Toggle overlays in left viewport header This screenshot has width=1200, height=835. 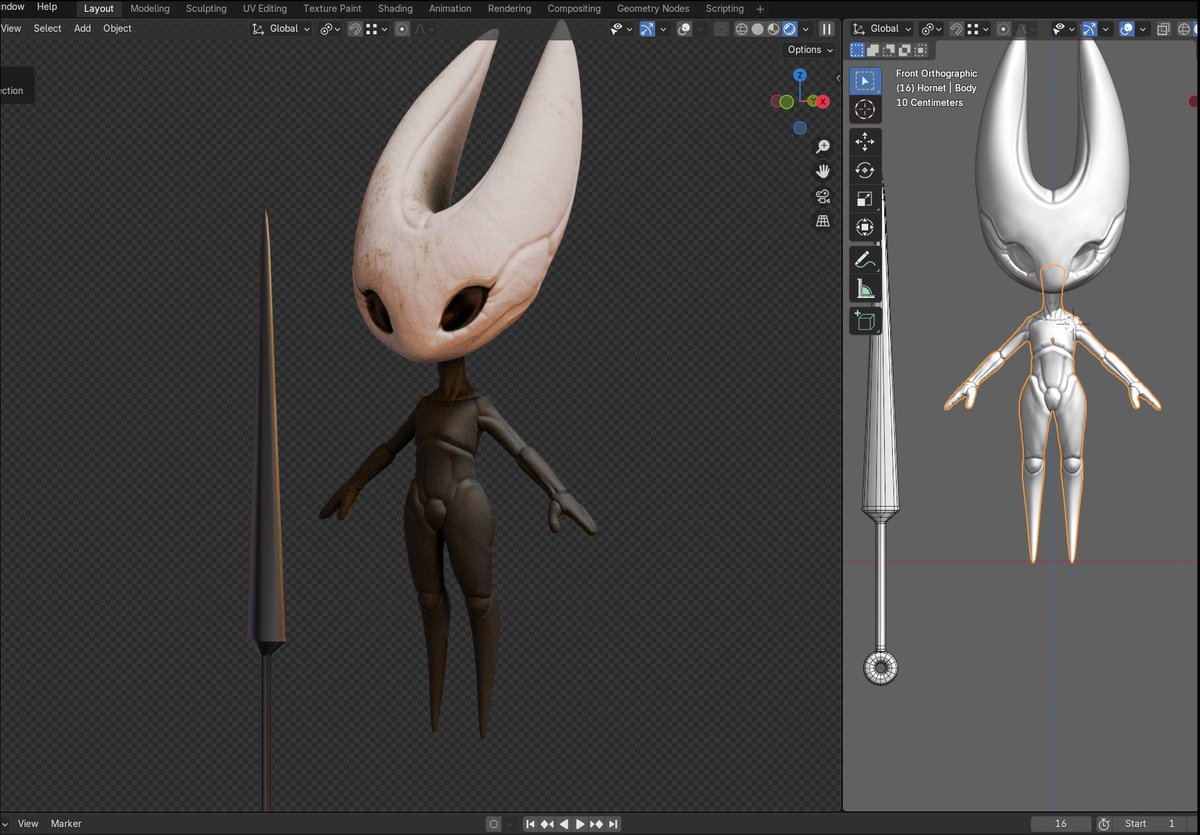click(684, 29)
